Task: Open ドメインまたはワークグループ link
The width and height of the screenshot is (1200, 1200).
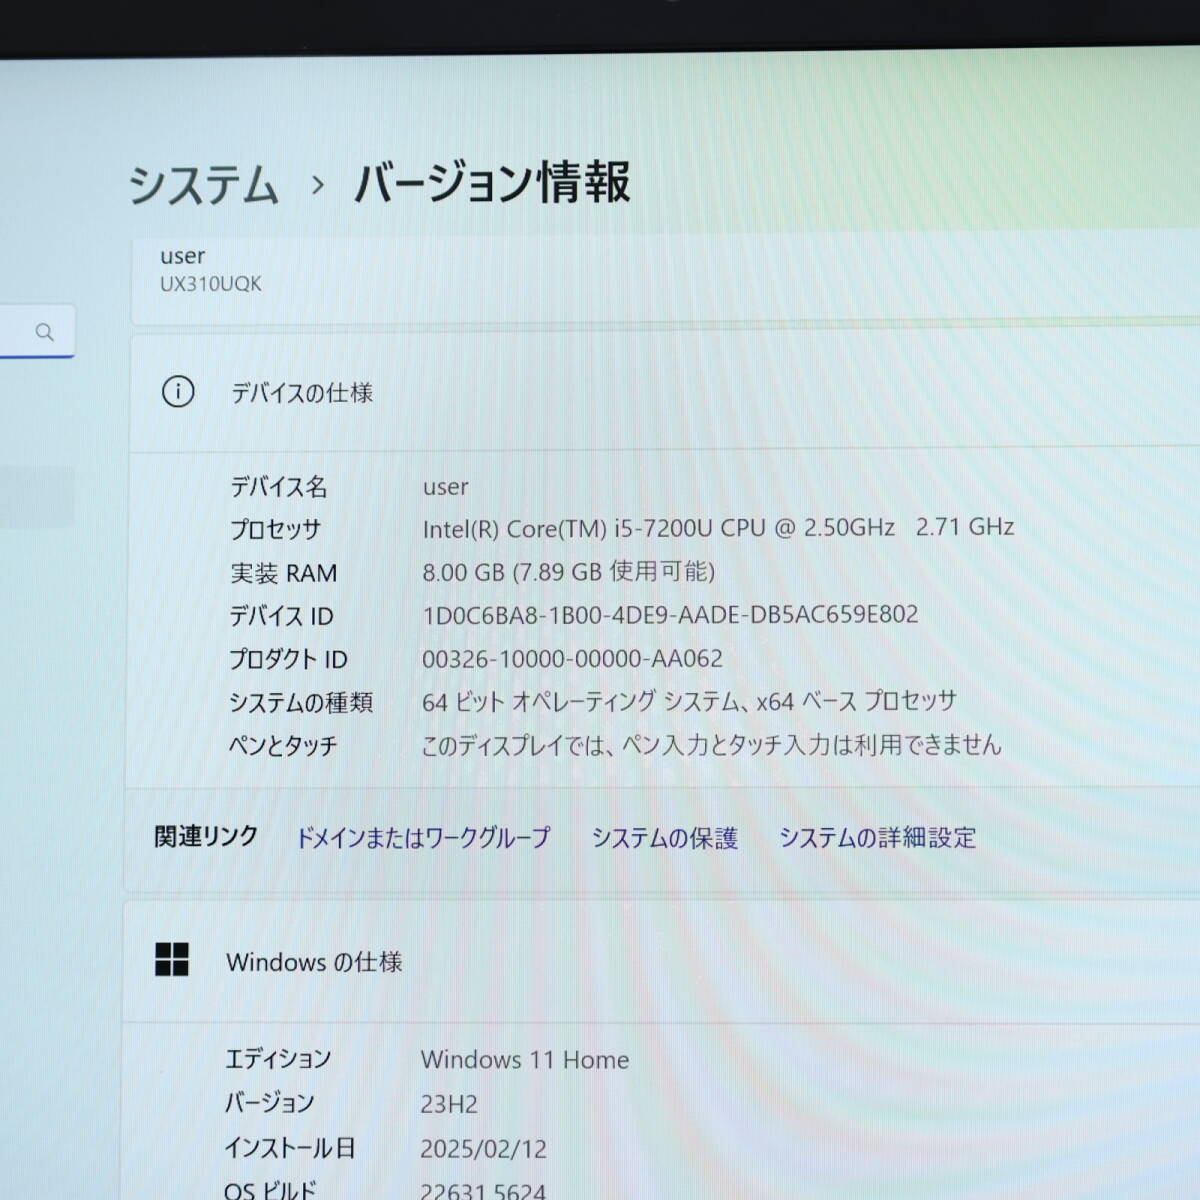Action: click(x=422, y=838)
